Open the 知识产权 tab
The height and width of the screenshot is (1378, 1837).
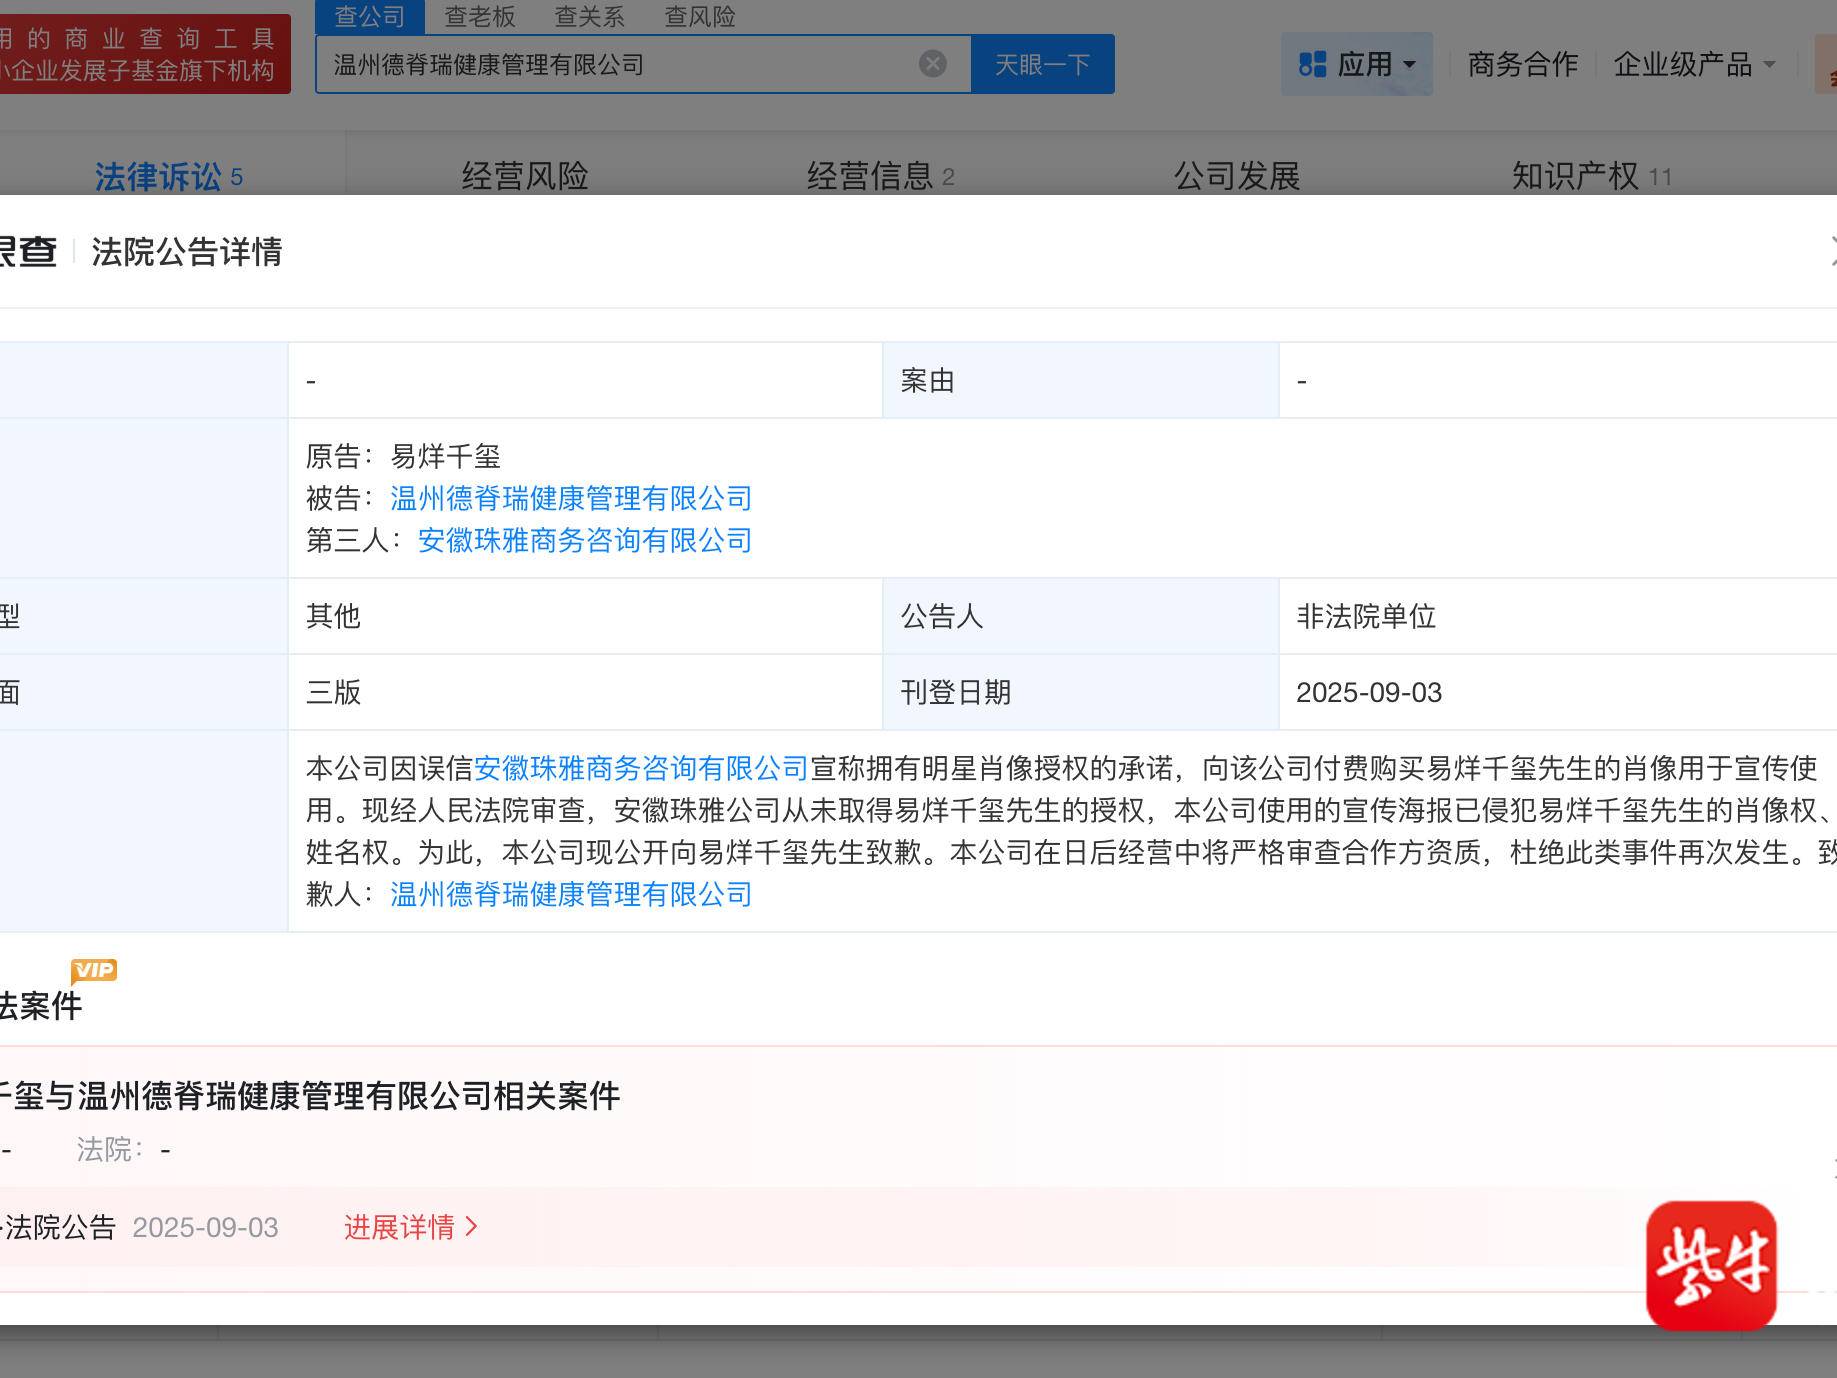click(1577, 175)
